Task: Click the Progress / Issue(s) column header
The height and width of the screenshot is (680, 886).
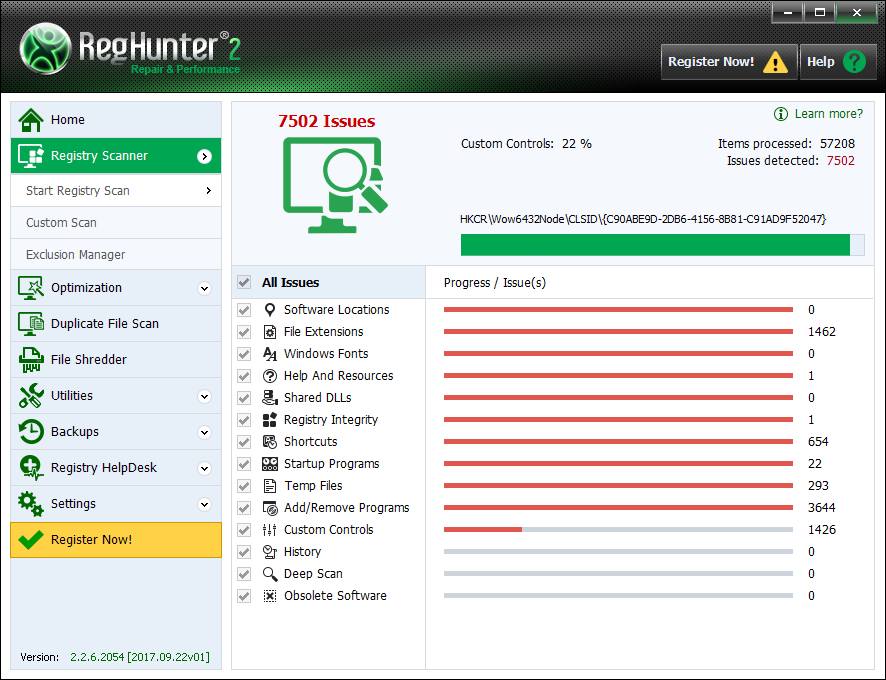Action: tap(494, 283)
